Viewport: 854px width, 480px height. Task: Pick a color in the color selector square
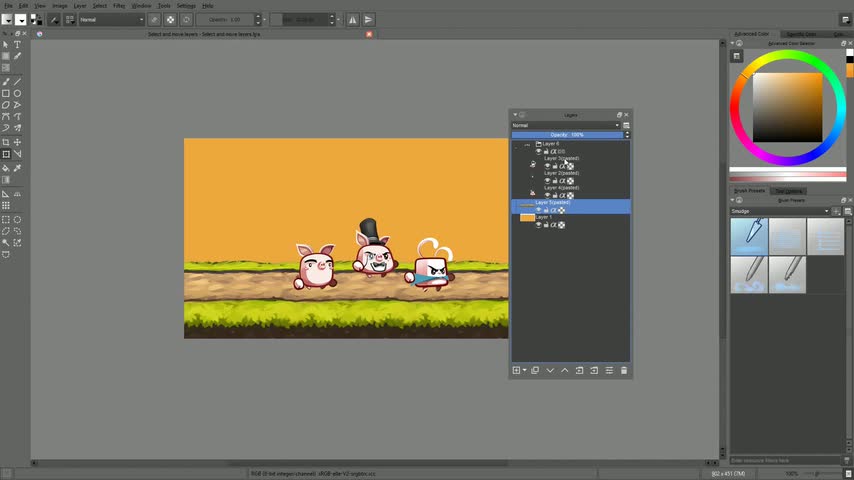(788, 107)
